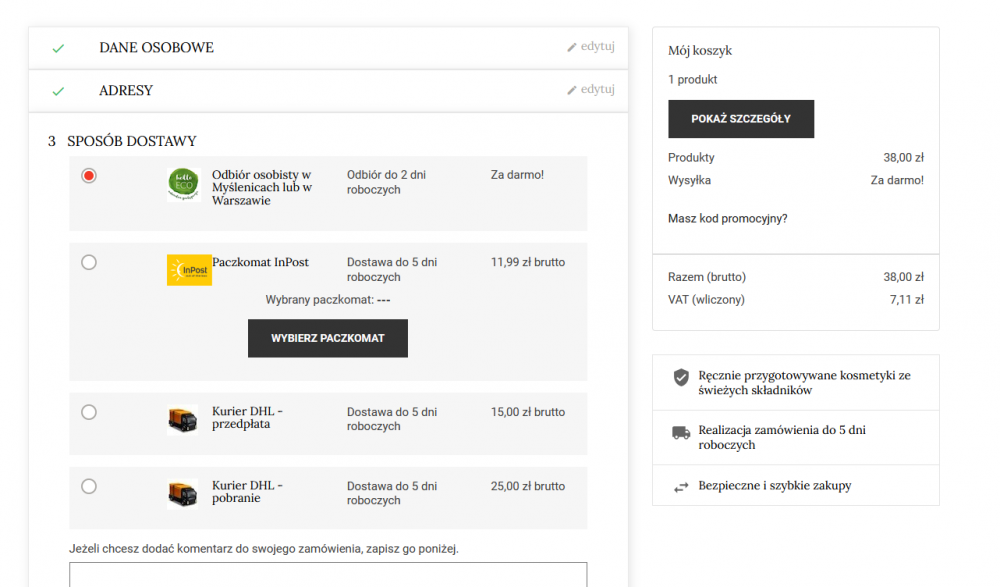
Task: Click the shield icon by handmade cosmetics
Action: click(681, 377)
